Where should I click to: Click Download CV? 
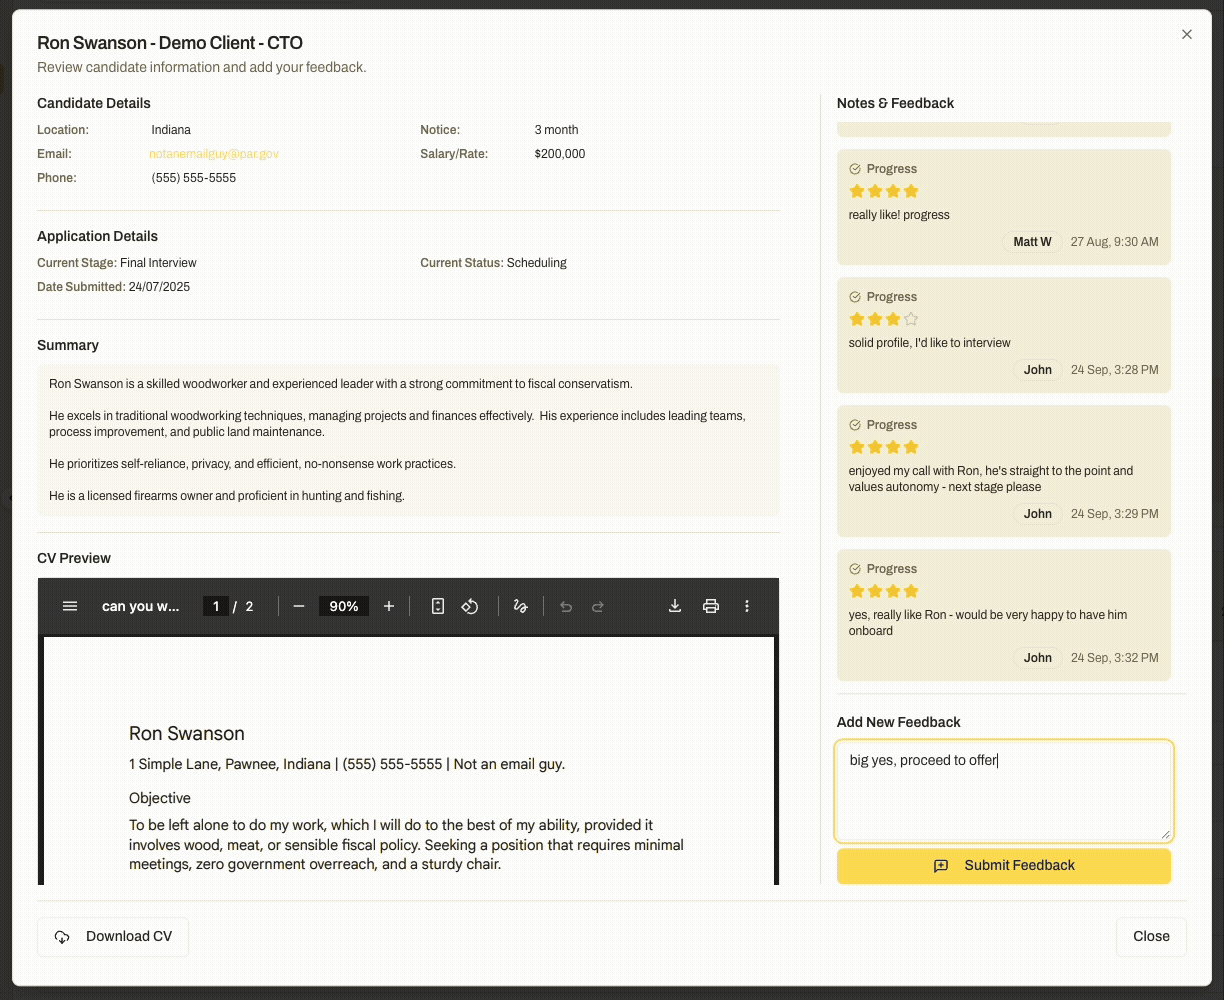coord(112,937)
